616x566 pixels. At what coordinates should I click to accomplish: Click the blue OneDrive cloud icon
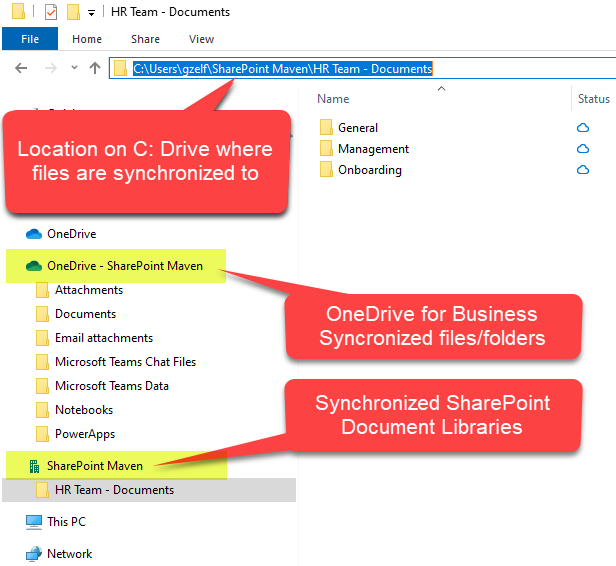(34, 234)
